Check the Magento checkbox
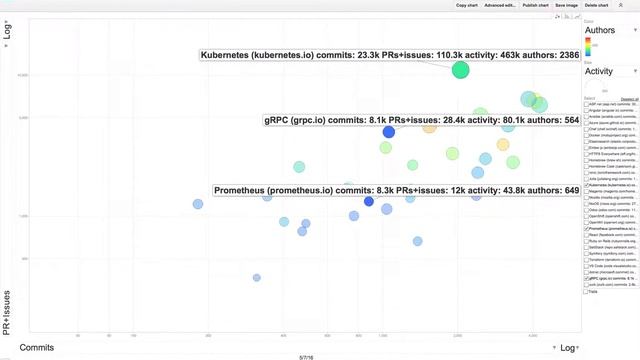The width and height of the screenshot is (640, 360). click(x=587, y=191)
